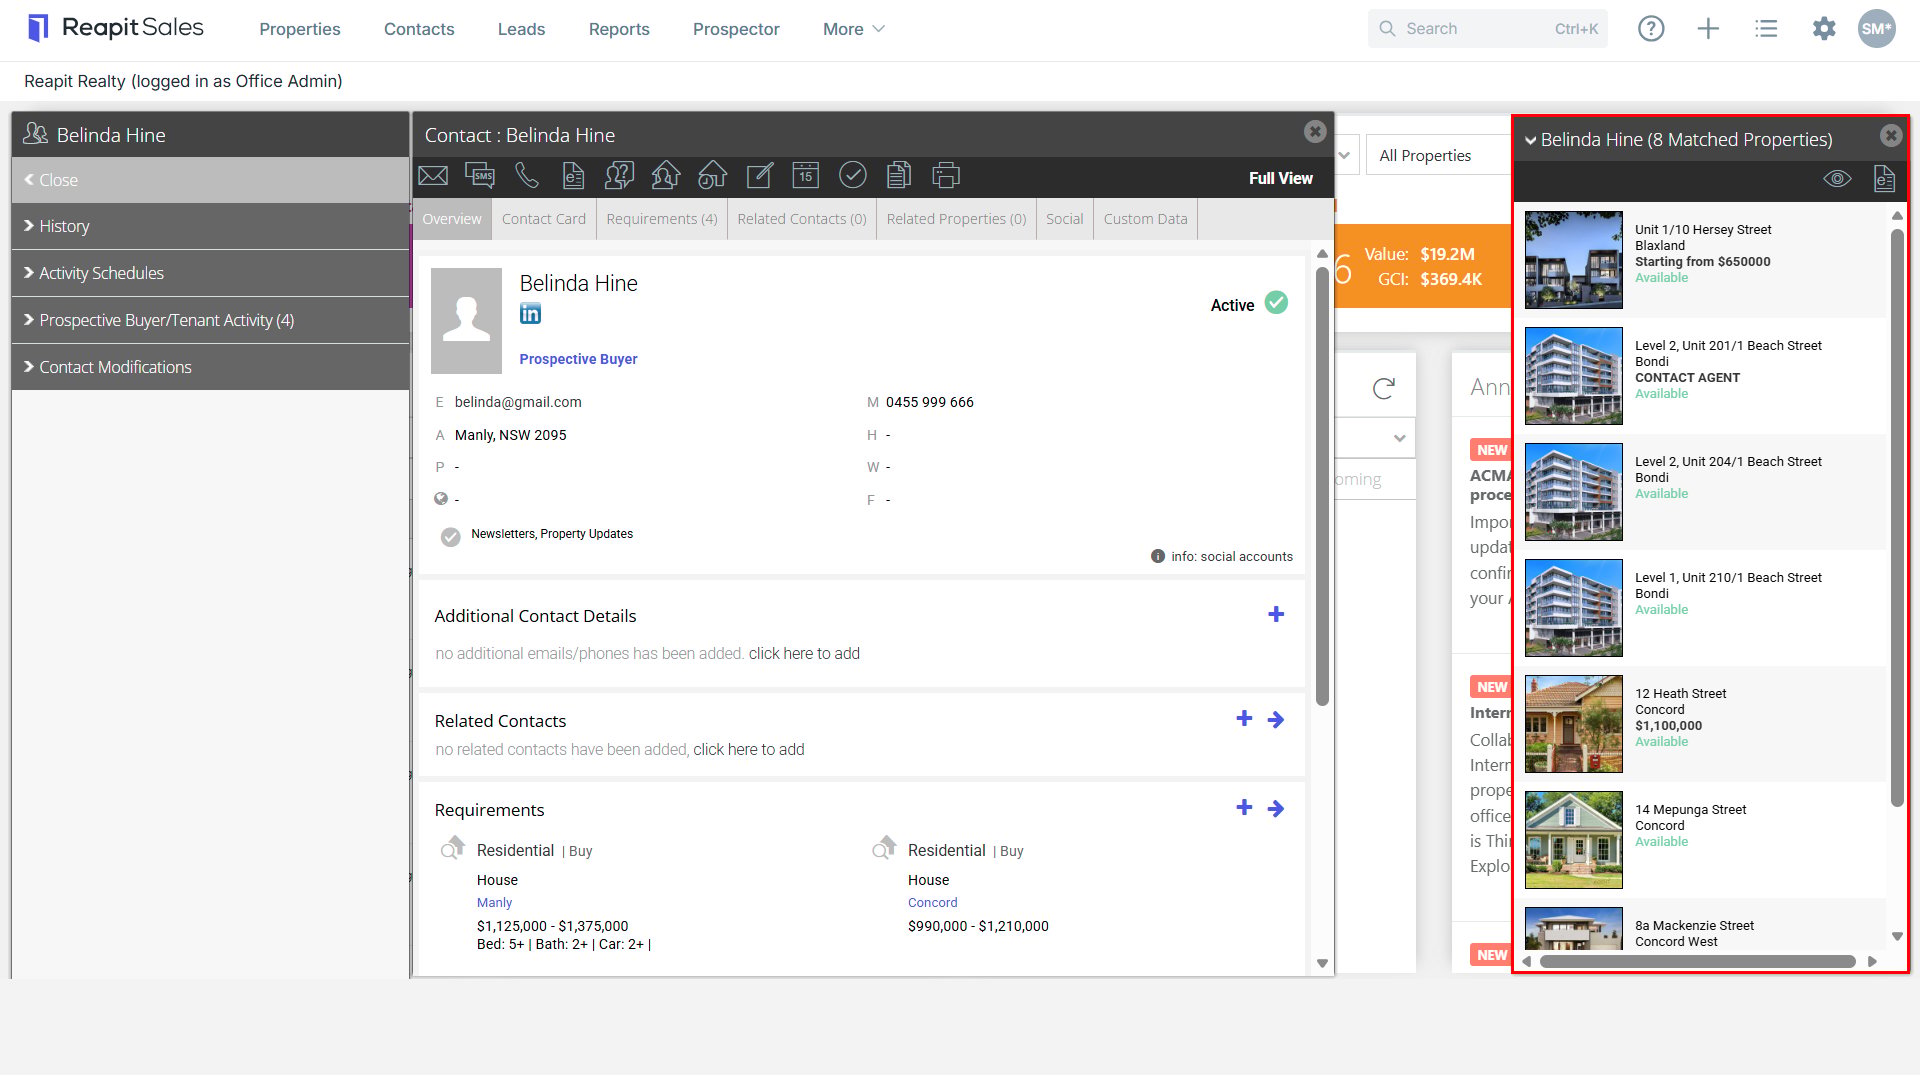Expand the History section
The height and width of the screenshot is (1080, 1920).
point(210,227)
